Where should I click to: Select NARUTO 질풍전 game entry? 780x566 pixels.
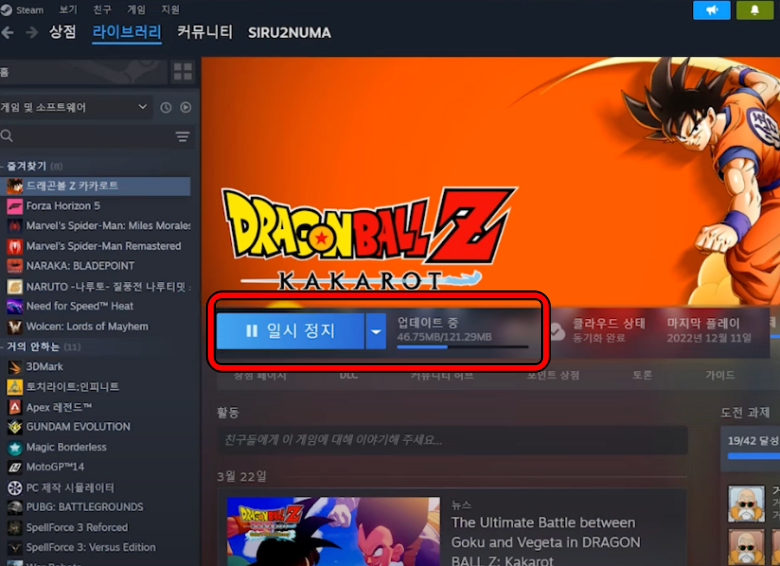[x=96, y=286]
